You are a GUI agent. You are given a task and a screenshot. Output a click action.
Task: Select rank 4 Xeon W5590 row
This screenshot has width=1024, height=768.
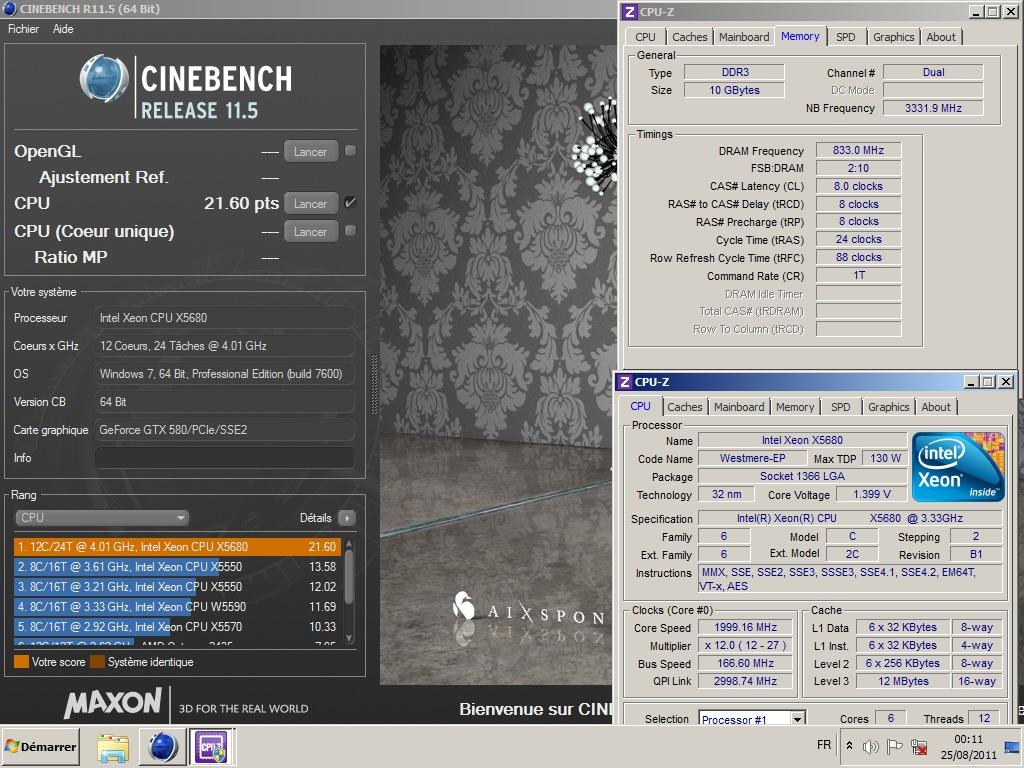(x=177, y=607)
